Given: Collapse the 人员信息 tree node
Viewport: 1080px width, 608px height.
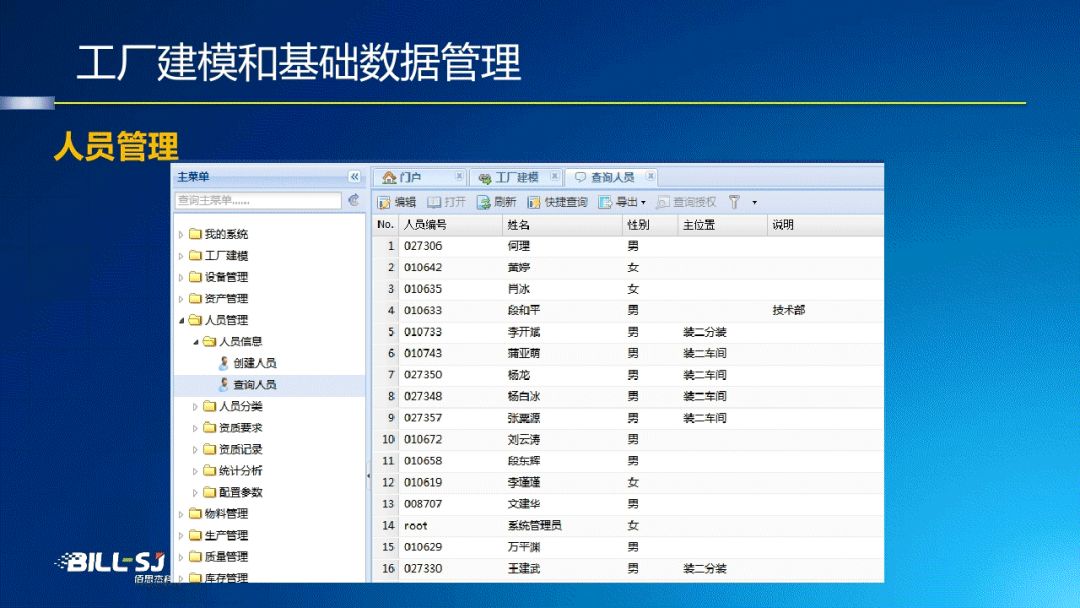Looking at the screenshot, I should (196, 342).
